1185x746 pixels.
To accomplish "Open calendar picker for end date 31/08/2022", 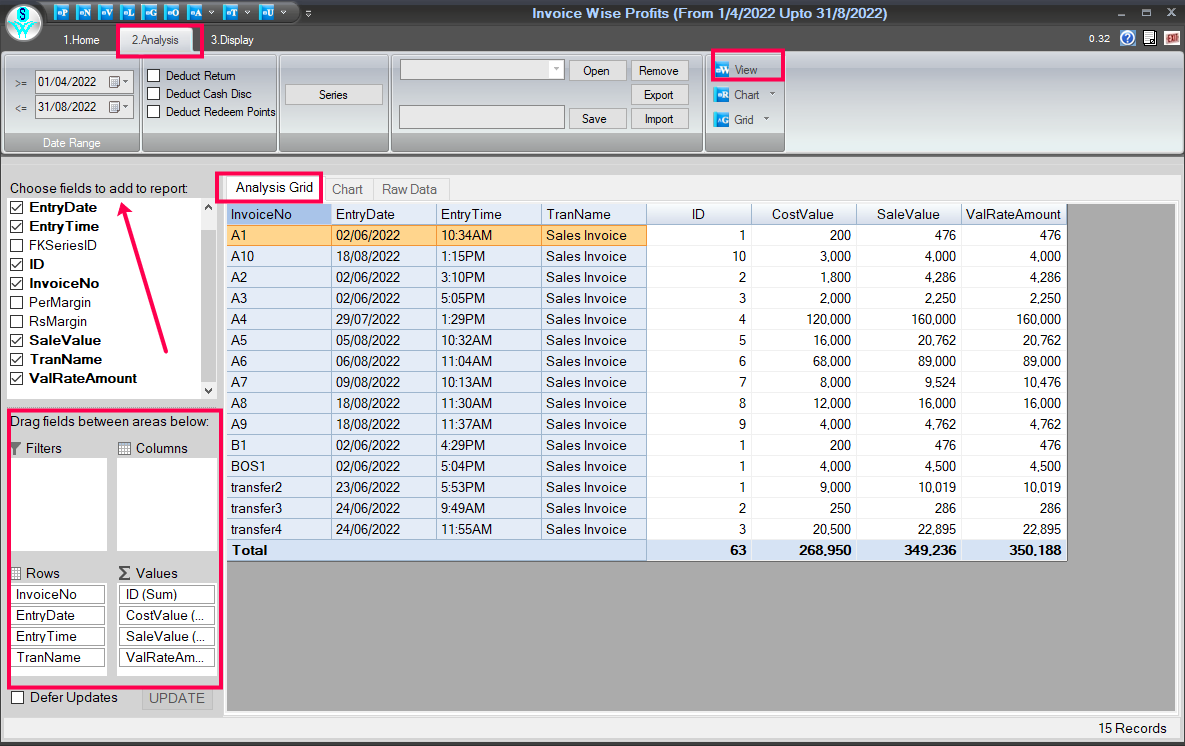I will 114,107.
